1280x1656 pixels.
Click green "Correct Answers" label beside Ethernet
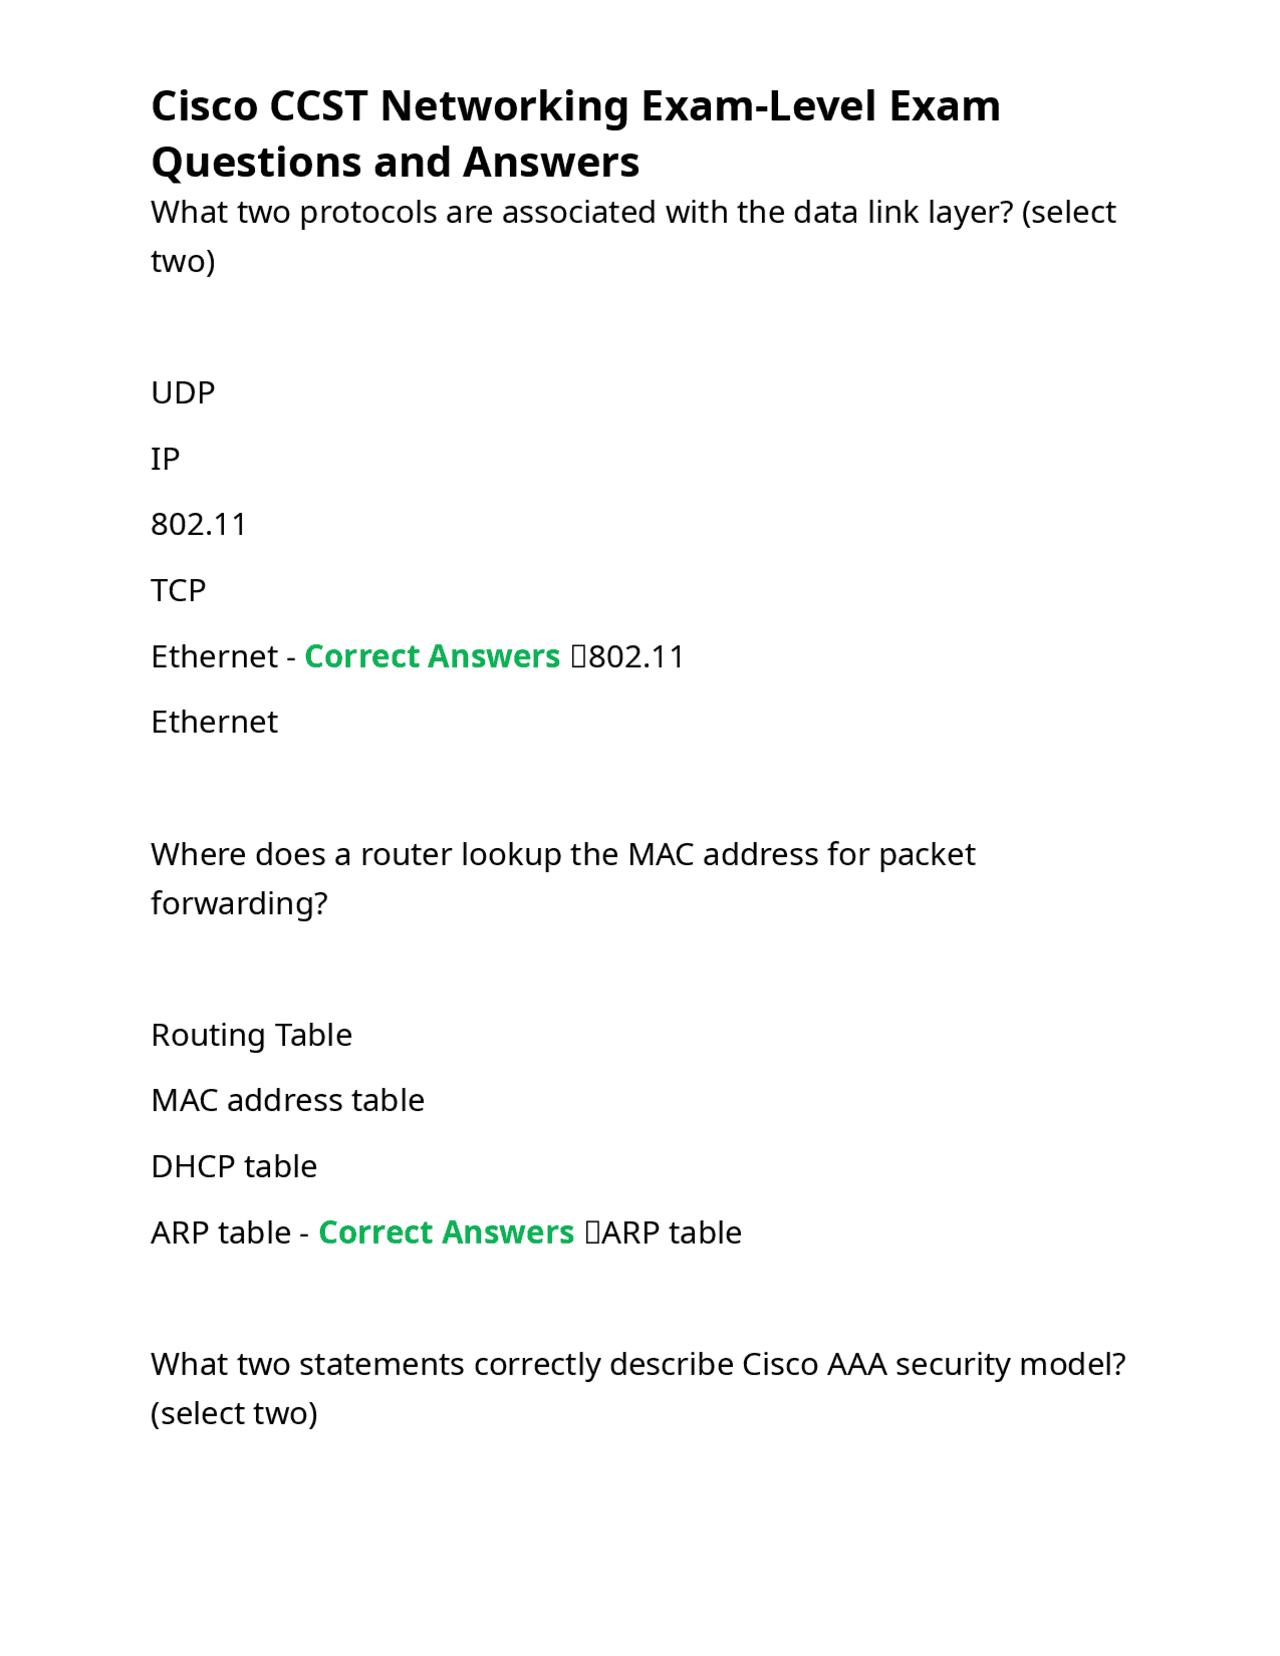coord(432,656)
